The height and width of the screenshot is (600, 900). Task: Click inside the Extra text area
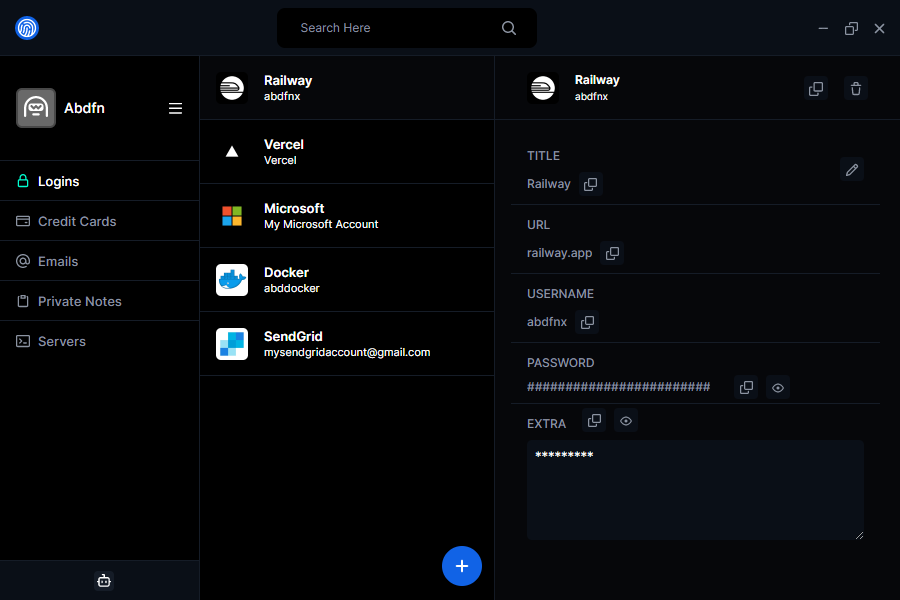[695, 490]
